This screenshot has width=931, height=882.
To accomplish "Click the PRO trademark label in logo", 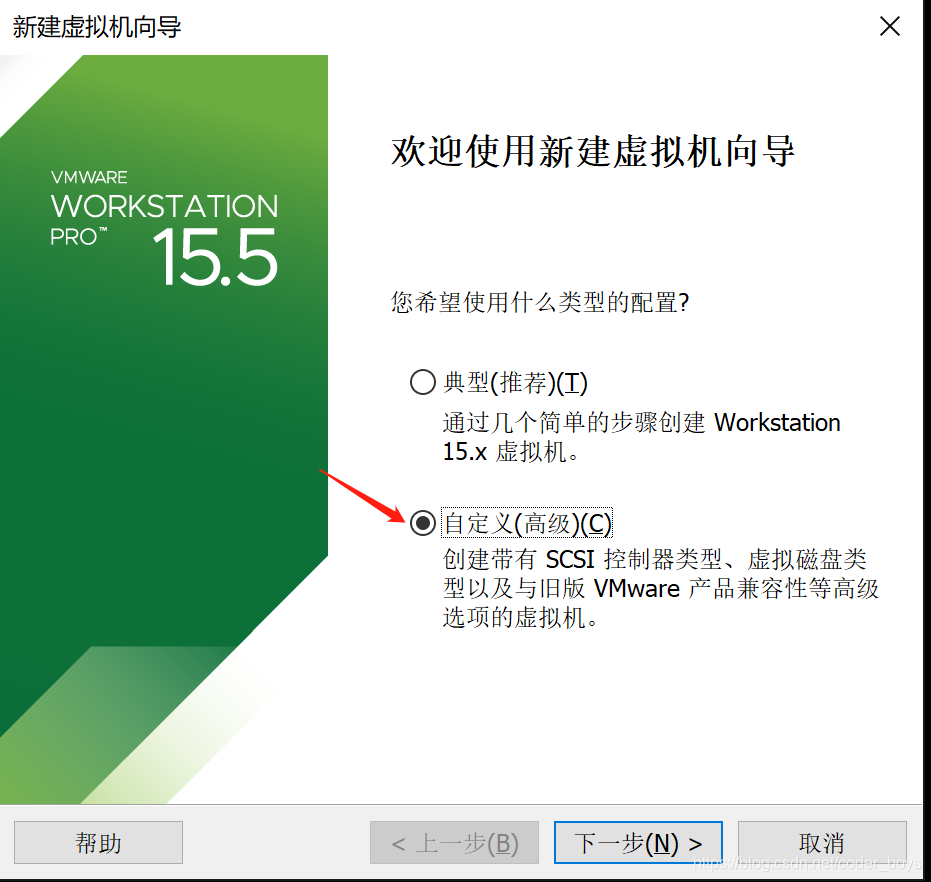I will 78,236.
